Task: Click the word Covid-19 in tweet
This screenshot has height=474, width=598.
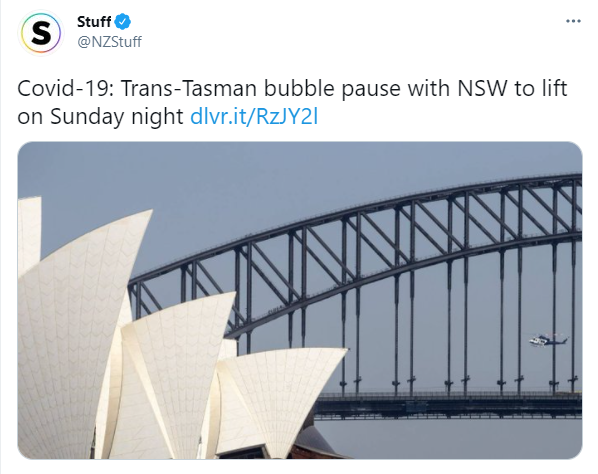Action: 65,88
